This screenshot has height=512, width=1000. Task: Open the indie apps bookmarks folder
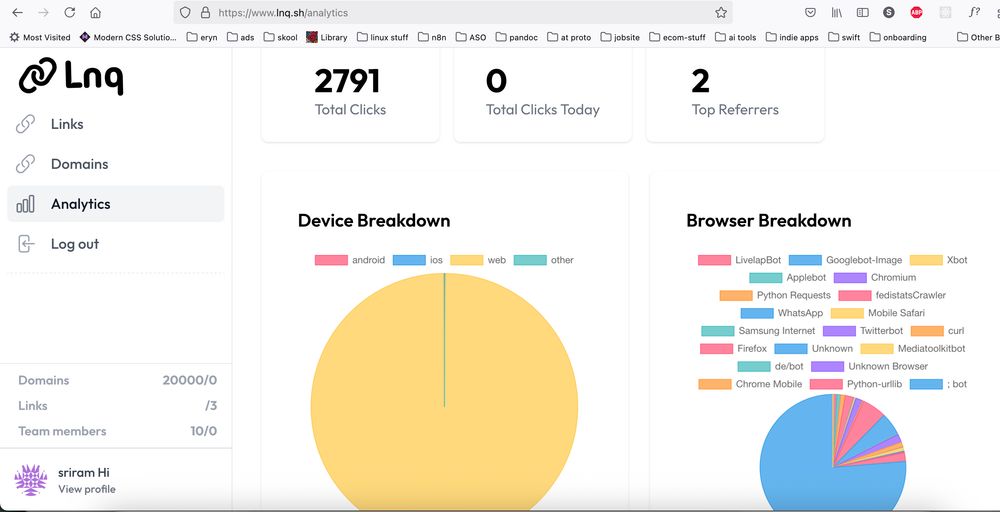[792, 38]
